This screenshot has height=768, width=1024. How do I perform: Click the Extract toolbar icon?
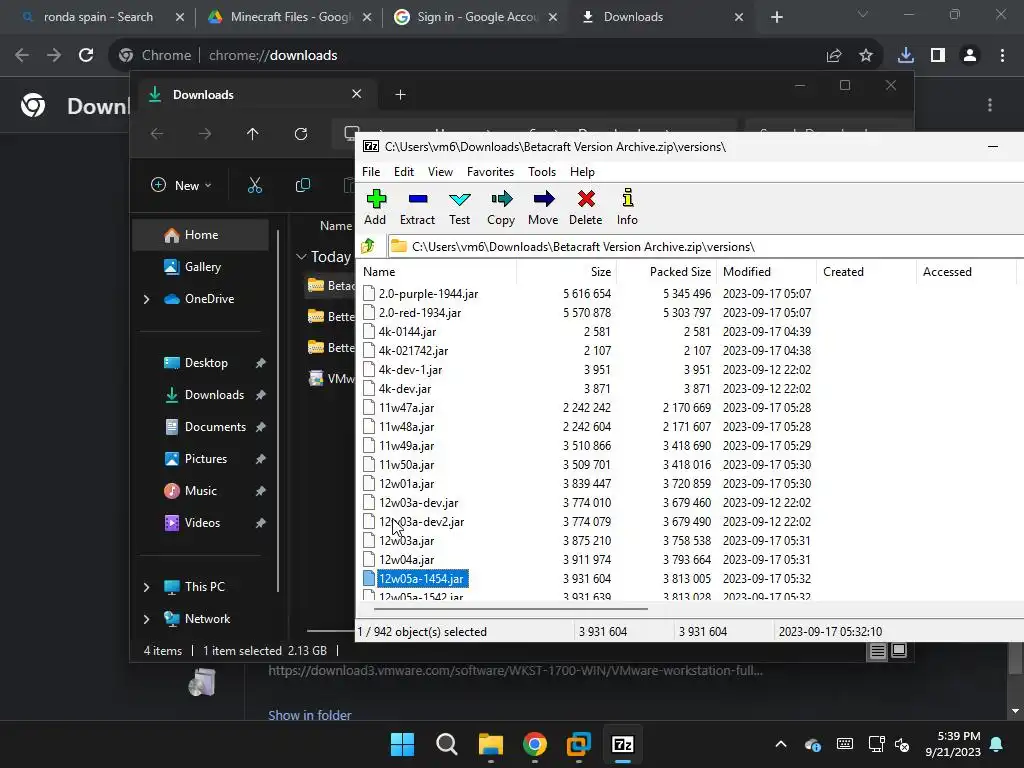coord(417,207)
